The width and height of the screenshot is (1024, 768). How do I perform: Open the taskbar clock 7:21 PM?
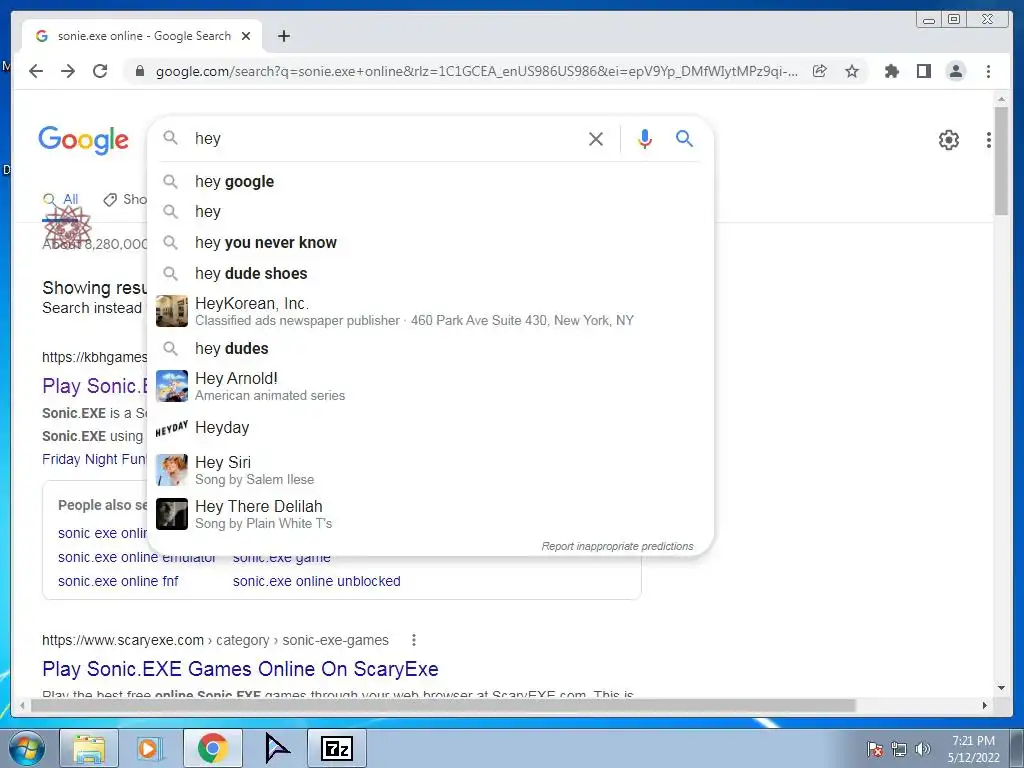[x=974, y=749]
